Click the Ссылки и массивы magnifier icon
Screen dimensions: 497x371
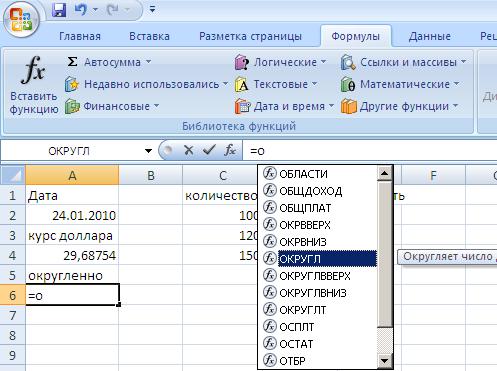(x=348, y=62)
